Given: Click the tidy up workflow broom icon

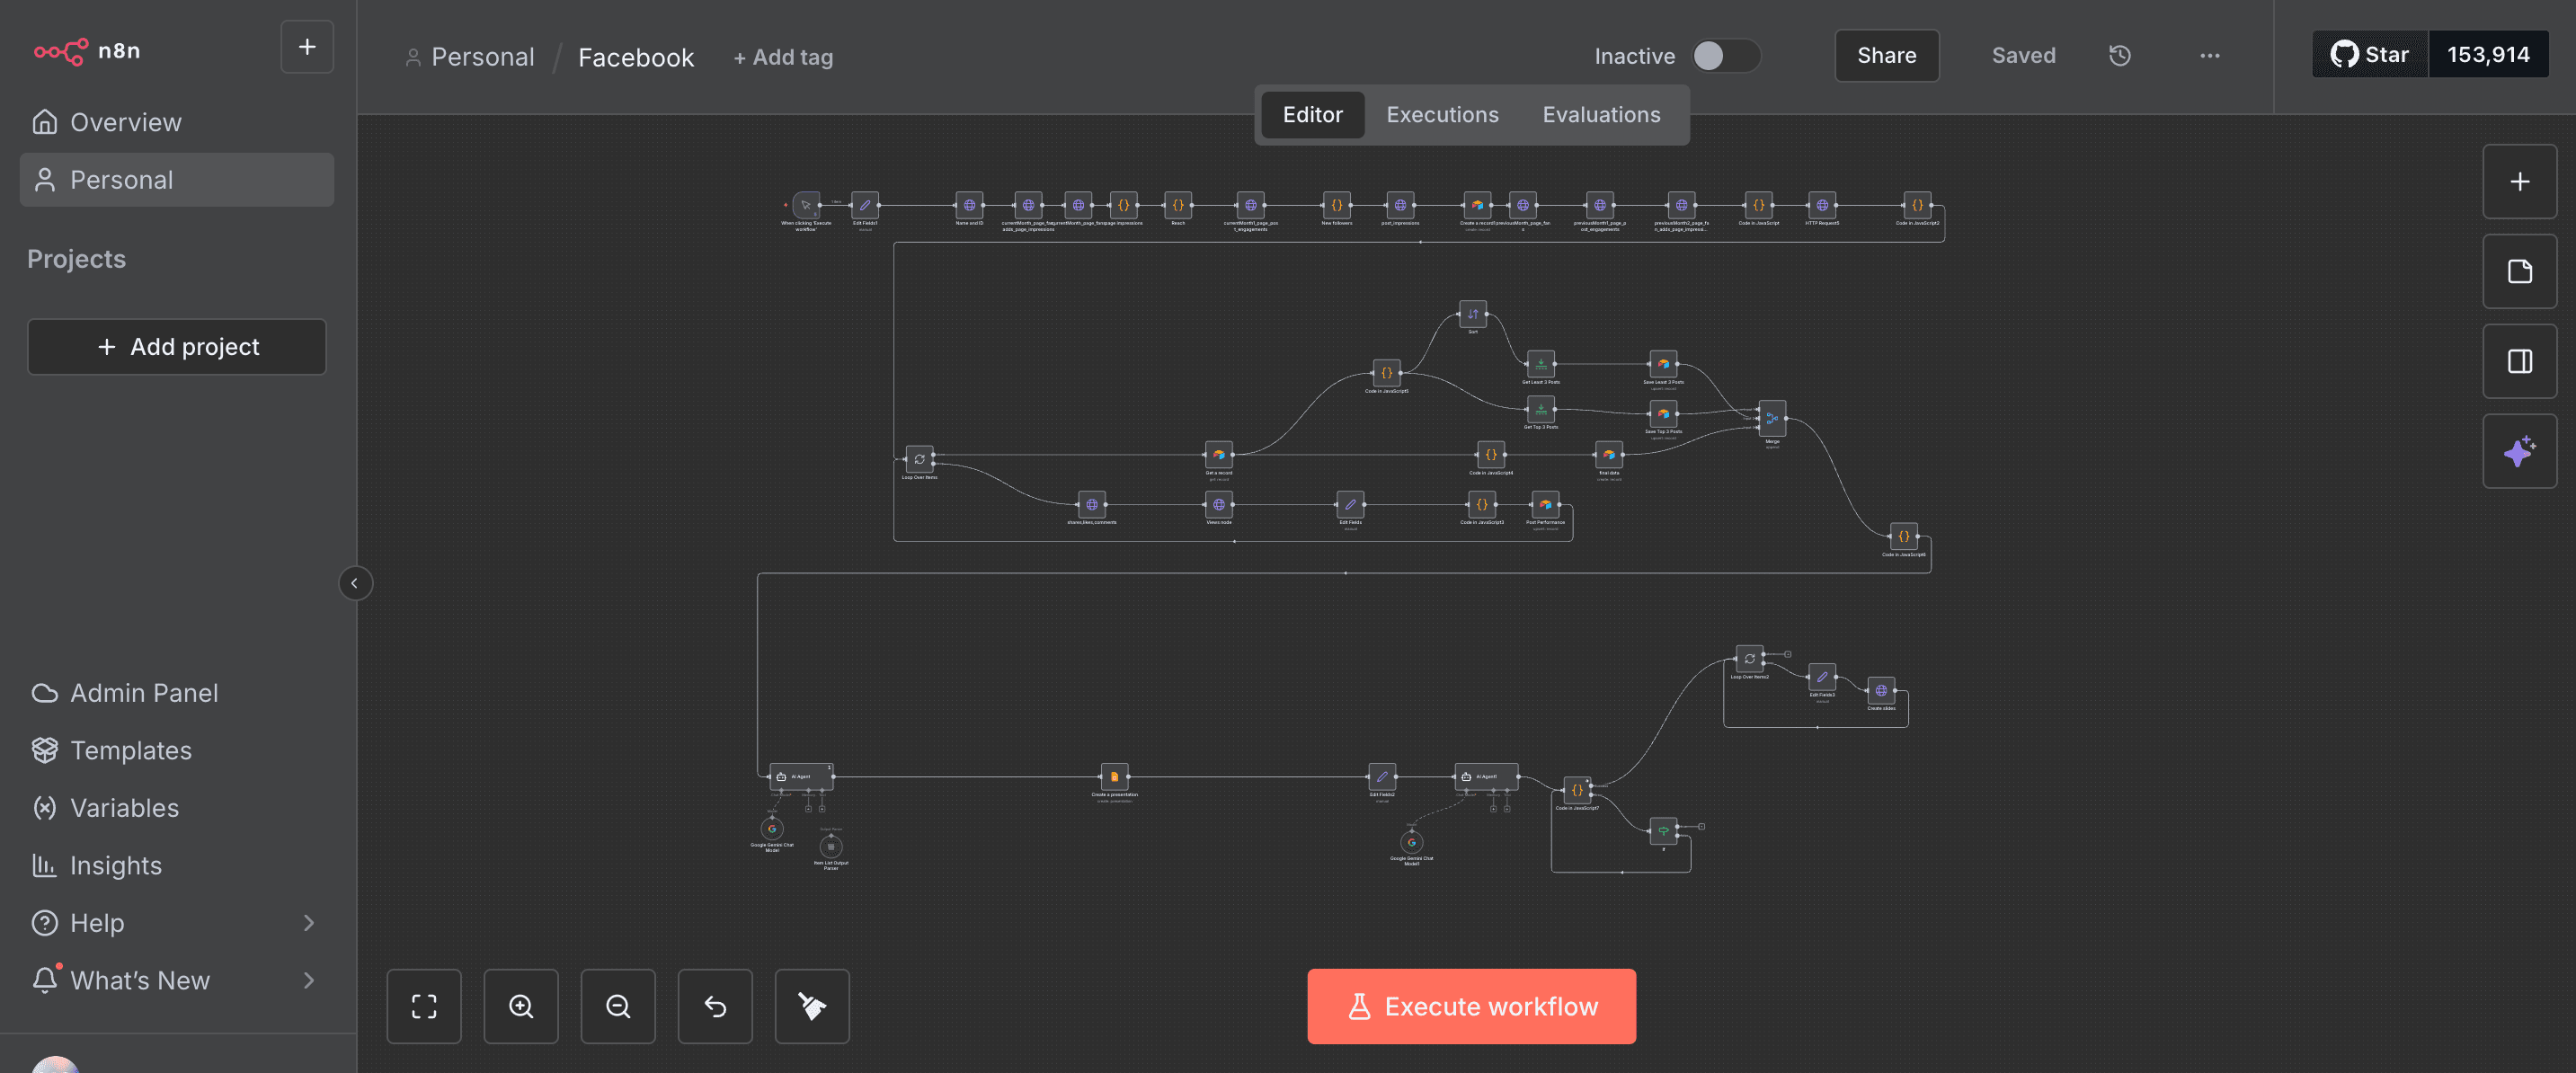Looking at the screenshot, I should pos(812,1006).
